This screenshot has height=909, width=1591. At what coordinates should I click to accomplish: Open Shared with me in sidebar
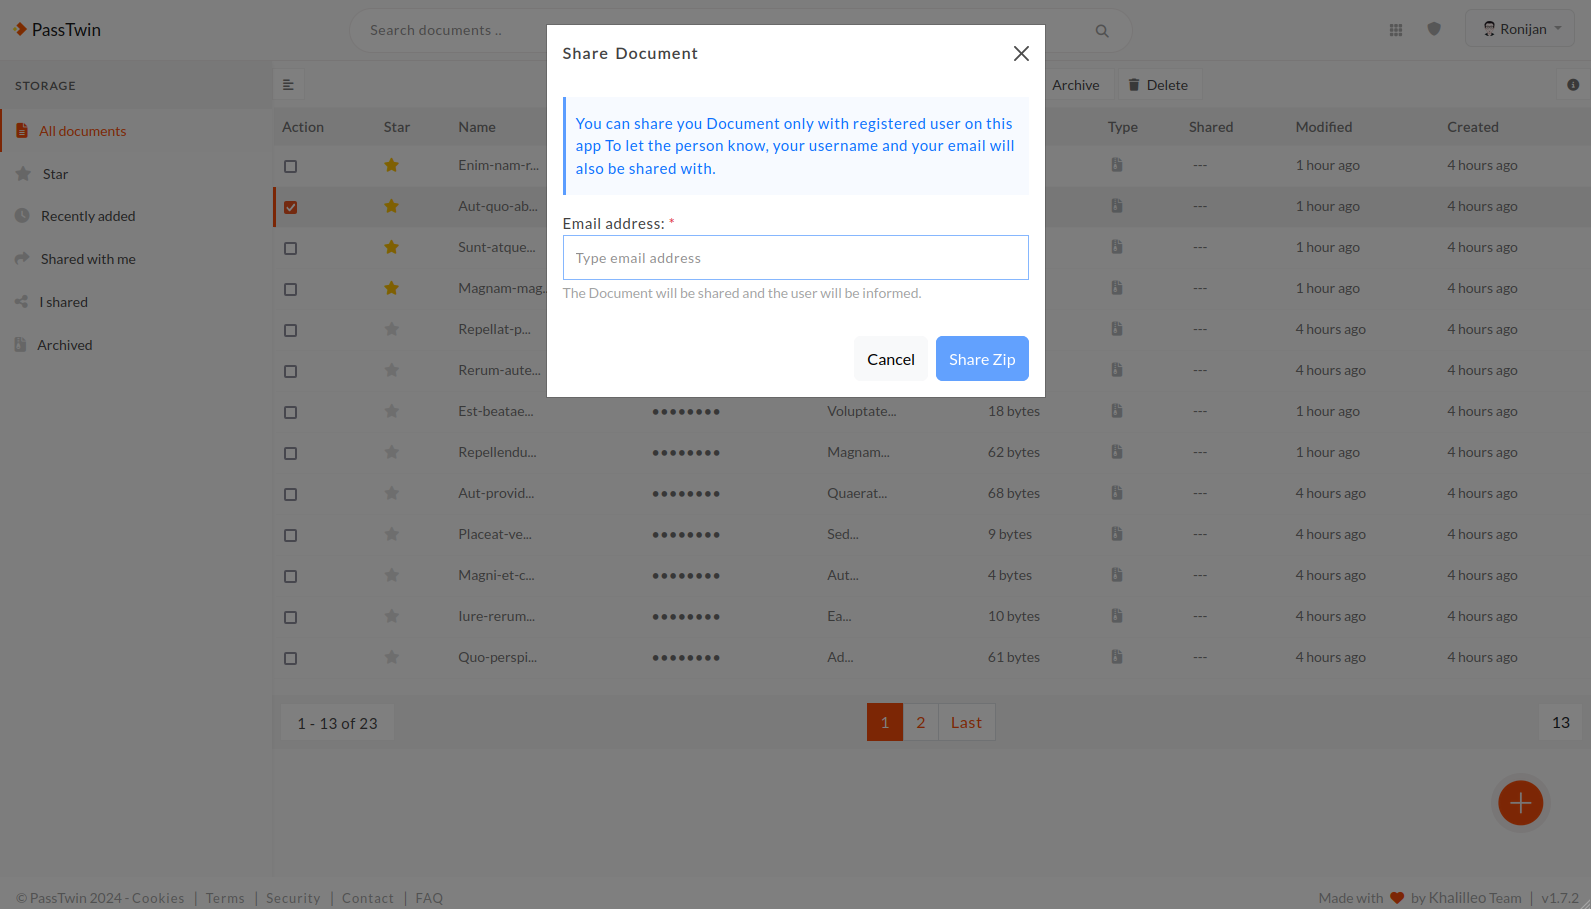(88, 259)
